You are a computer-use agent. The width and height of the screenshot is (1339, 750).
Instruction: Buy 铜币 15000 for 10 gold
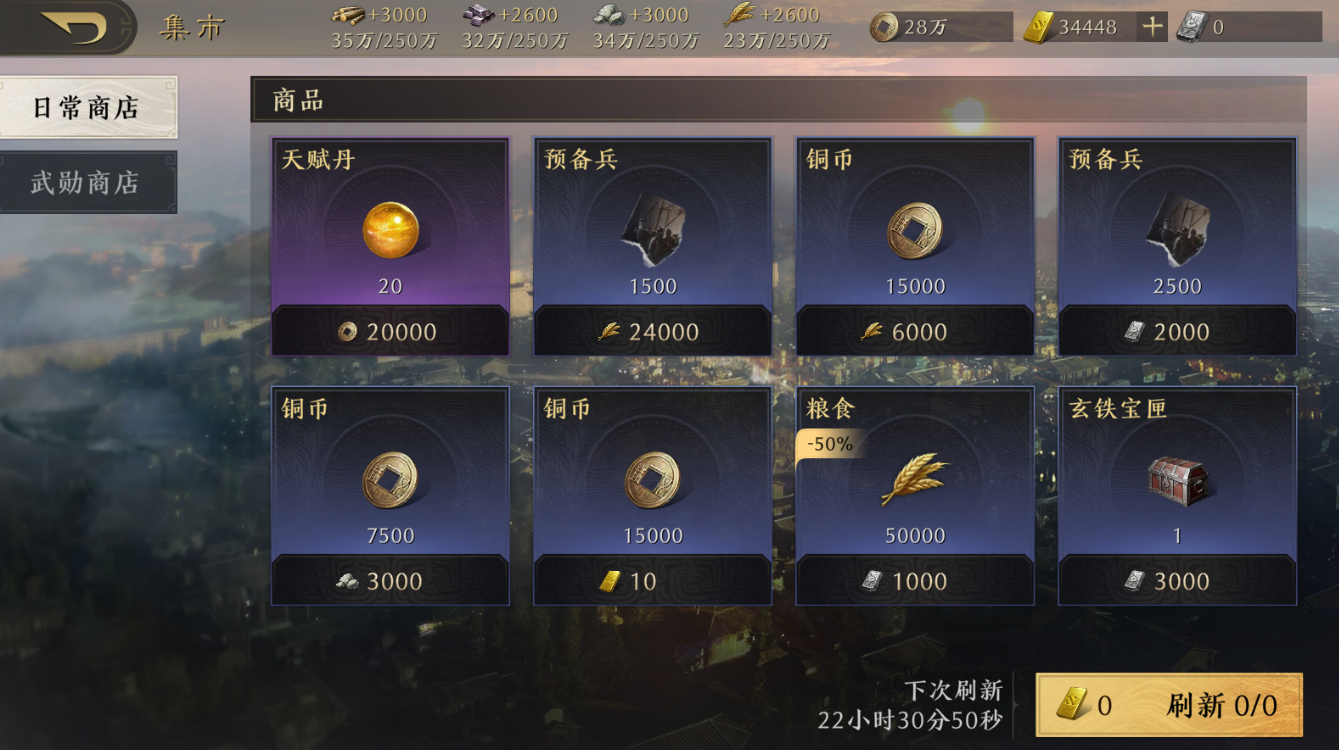[652, 580]
